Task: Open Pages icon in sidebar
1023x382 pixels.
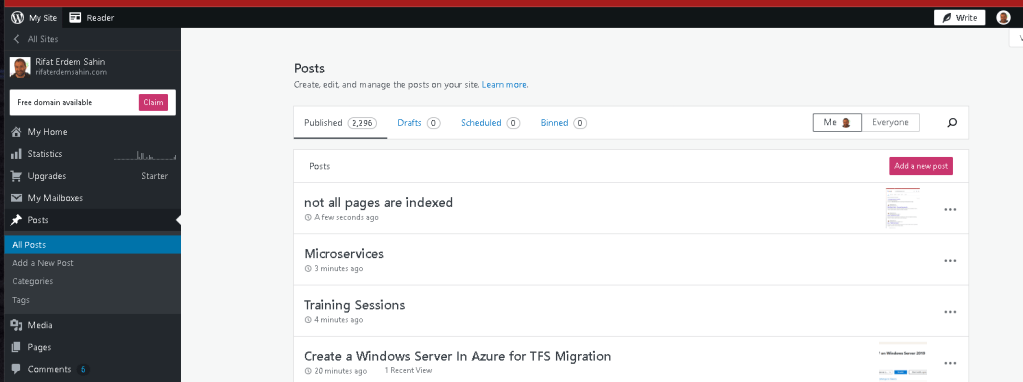Action: tap(16, 347)
